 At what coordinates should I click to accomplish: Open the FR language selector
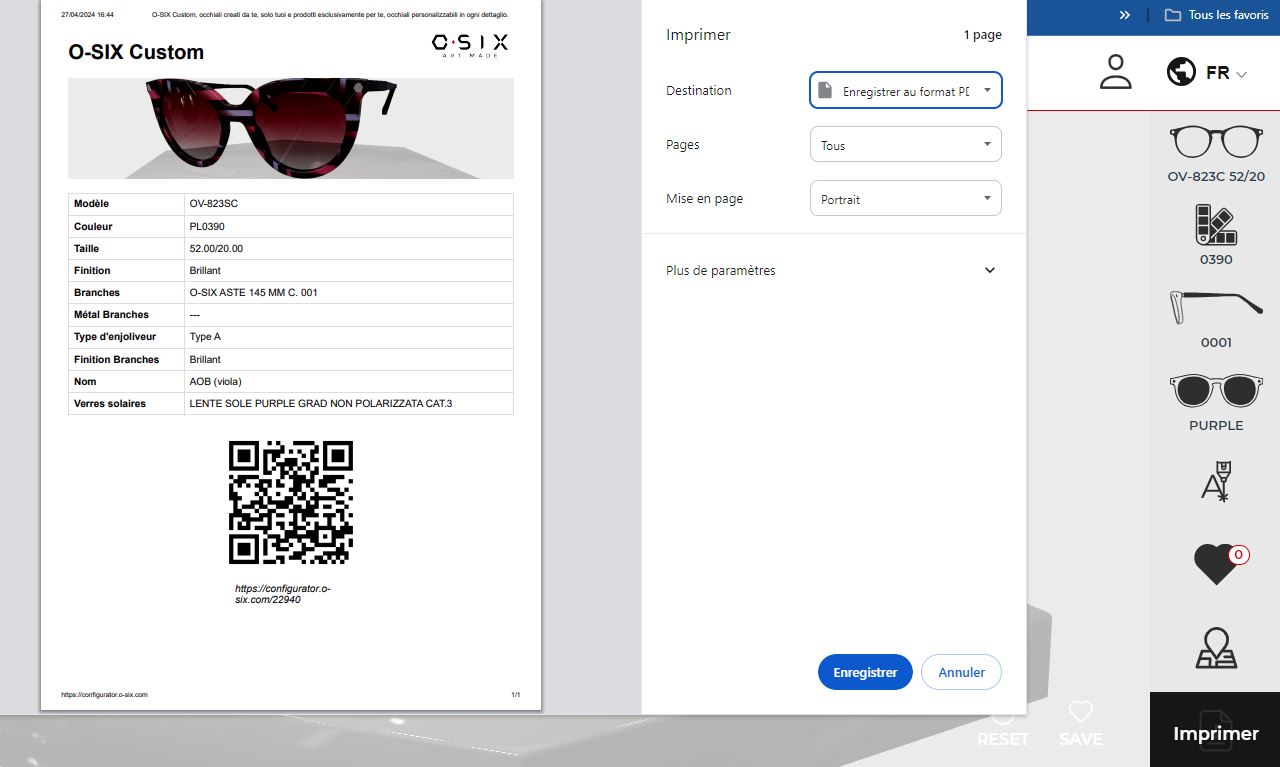click(1226, 73)
